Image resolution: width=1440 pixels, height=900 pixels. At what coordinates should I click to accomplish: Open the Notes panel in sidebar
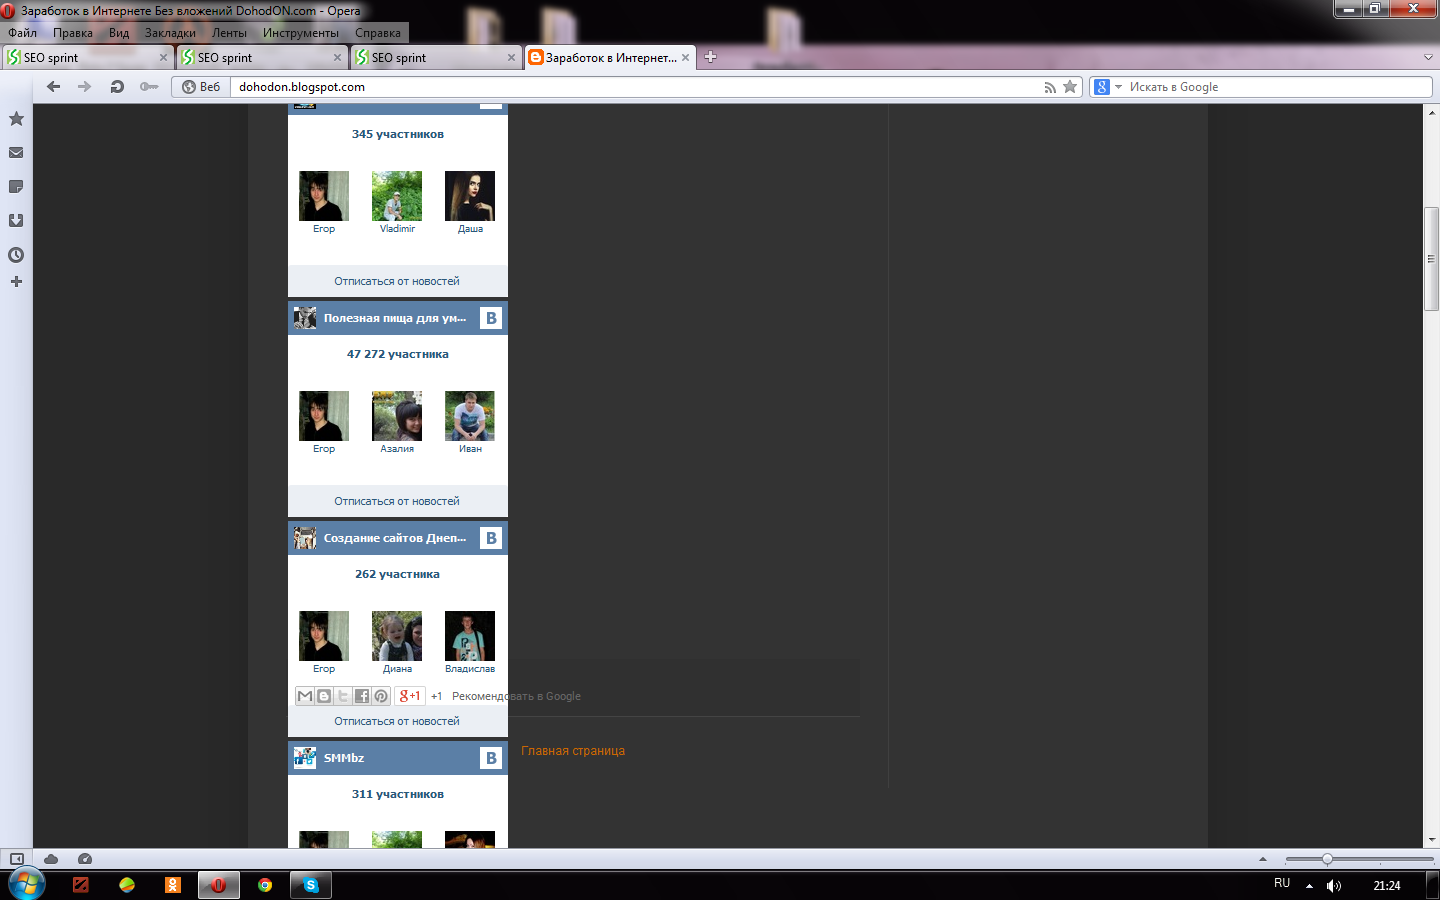16,187
